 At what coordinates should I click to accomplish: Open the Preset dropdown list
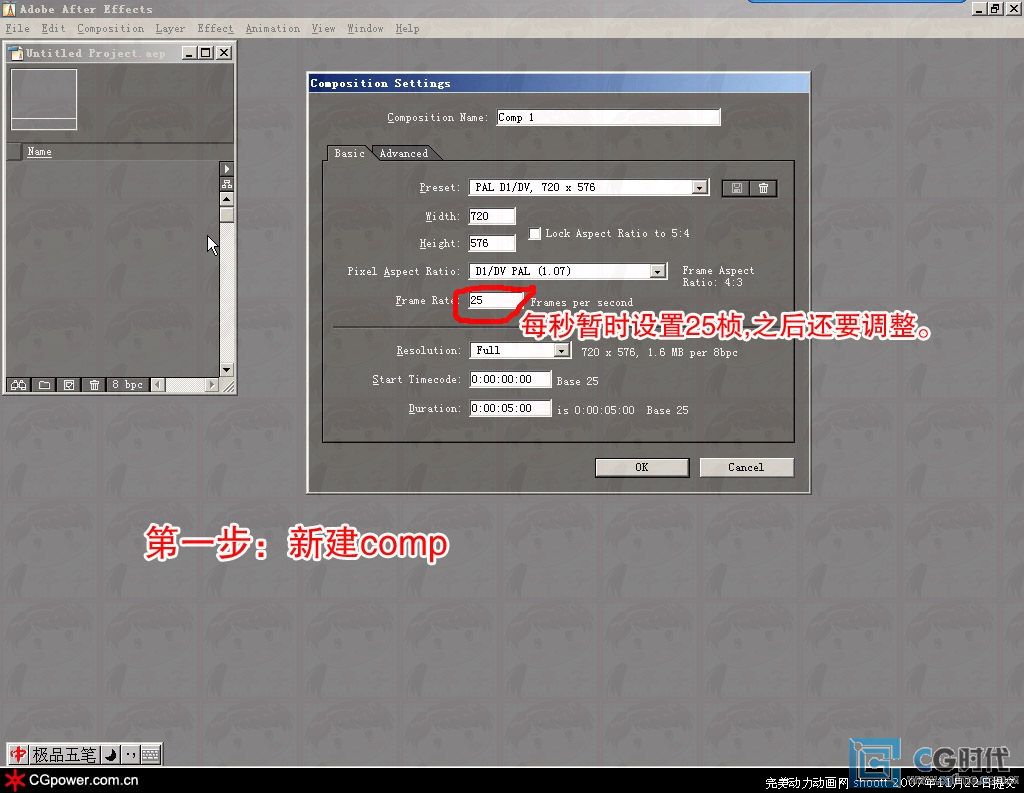tap(699, 187)
